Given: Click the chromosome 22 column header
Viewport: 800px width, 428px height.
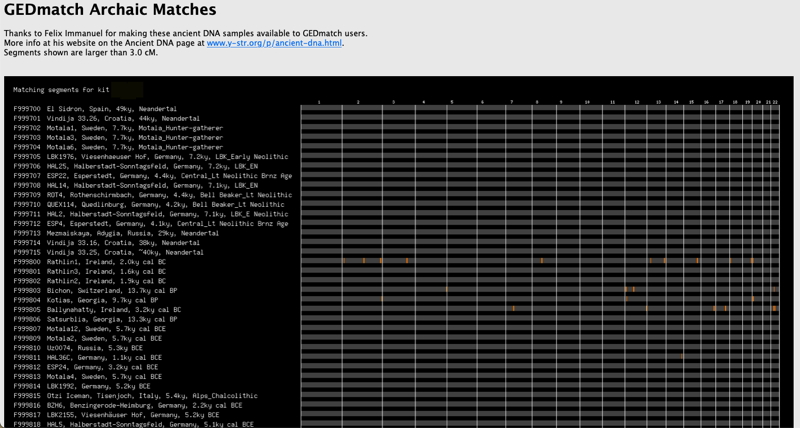Looking at the screenshot, I should (775, 102).
